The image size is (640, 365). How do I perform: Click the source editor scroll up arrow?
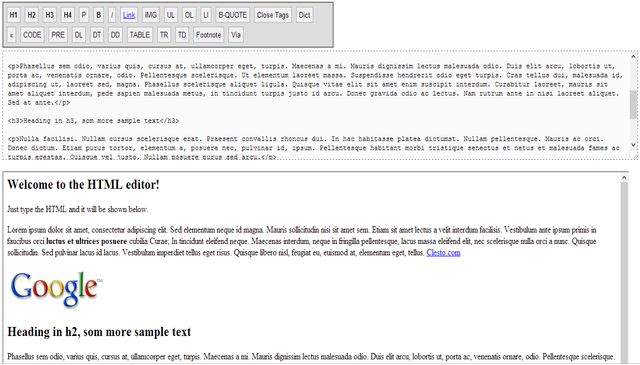pos(634,57)
